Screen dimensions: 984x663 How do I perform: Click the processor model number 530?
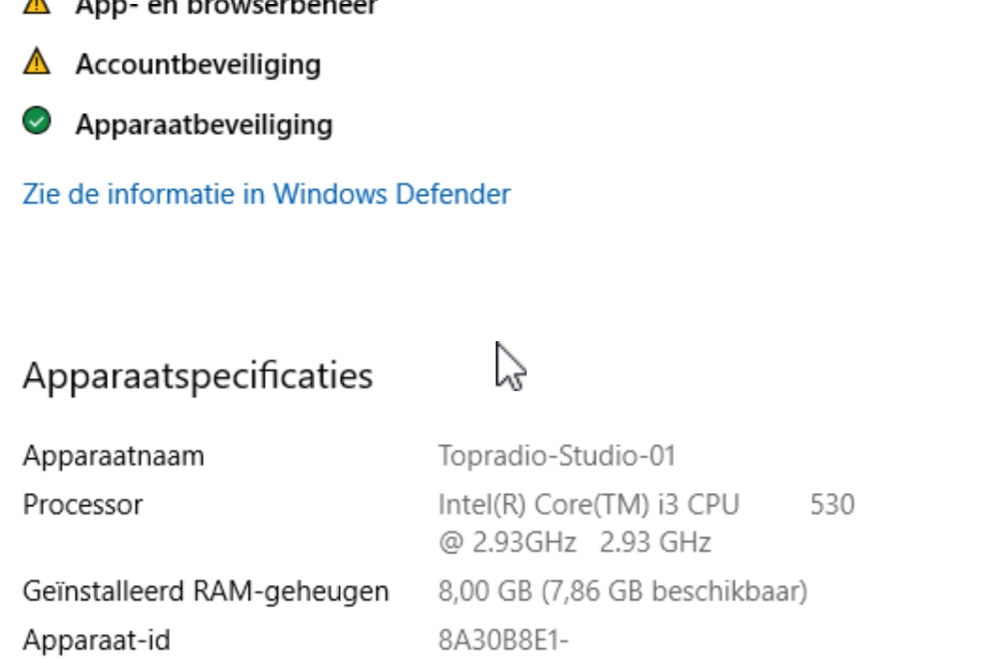coord(832,504)
